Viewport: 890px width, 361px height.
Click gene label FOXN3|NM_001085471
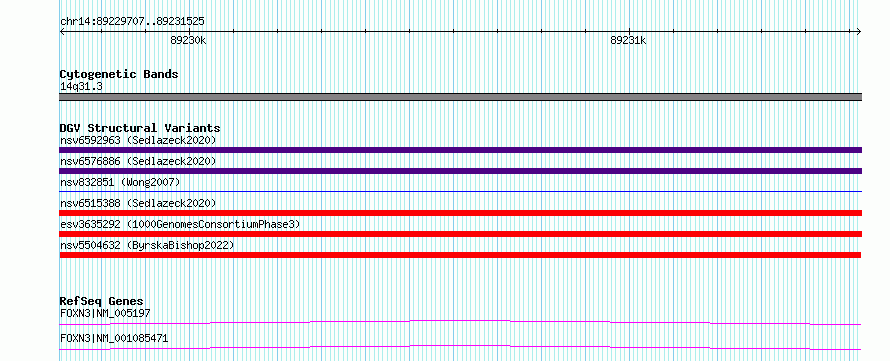[114, 339]
